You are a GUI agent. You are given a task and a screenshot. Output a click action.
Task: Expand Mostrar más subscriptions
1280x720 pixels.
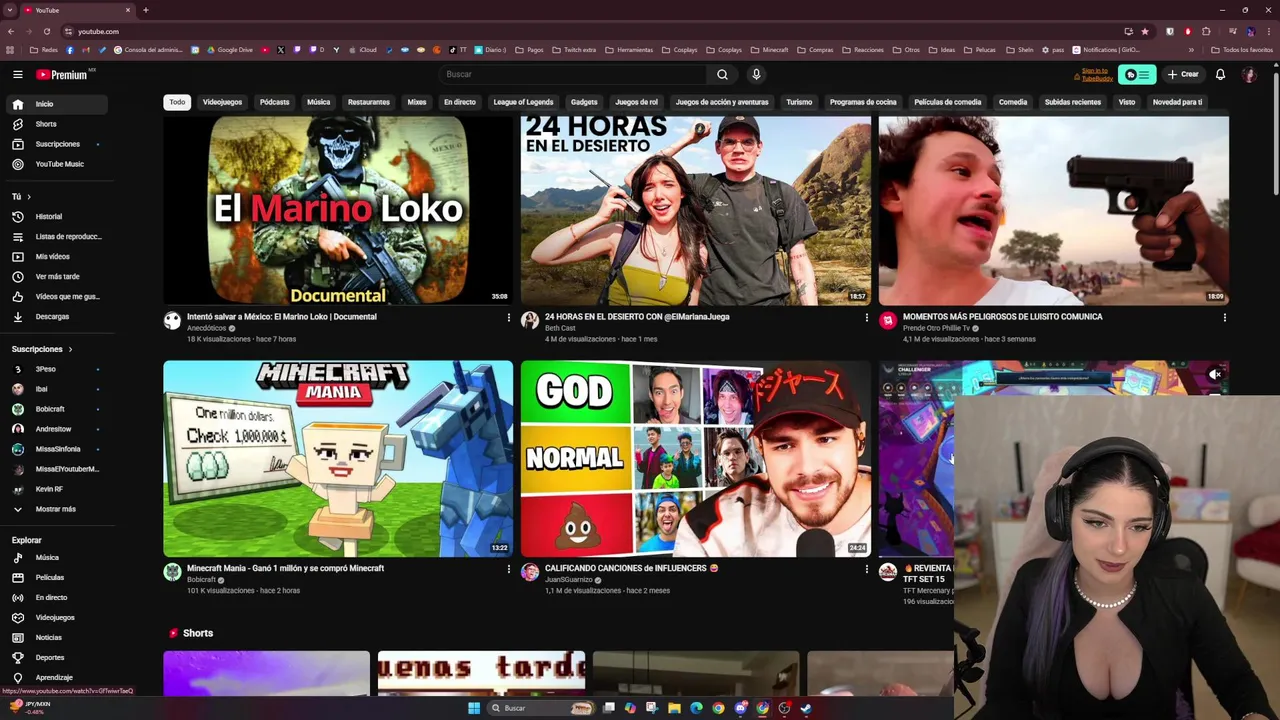click(x=55, y=509)
